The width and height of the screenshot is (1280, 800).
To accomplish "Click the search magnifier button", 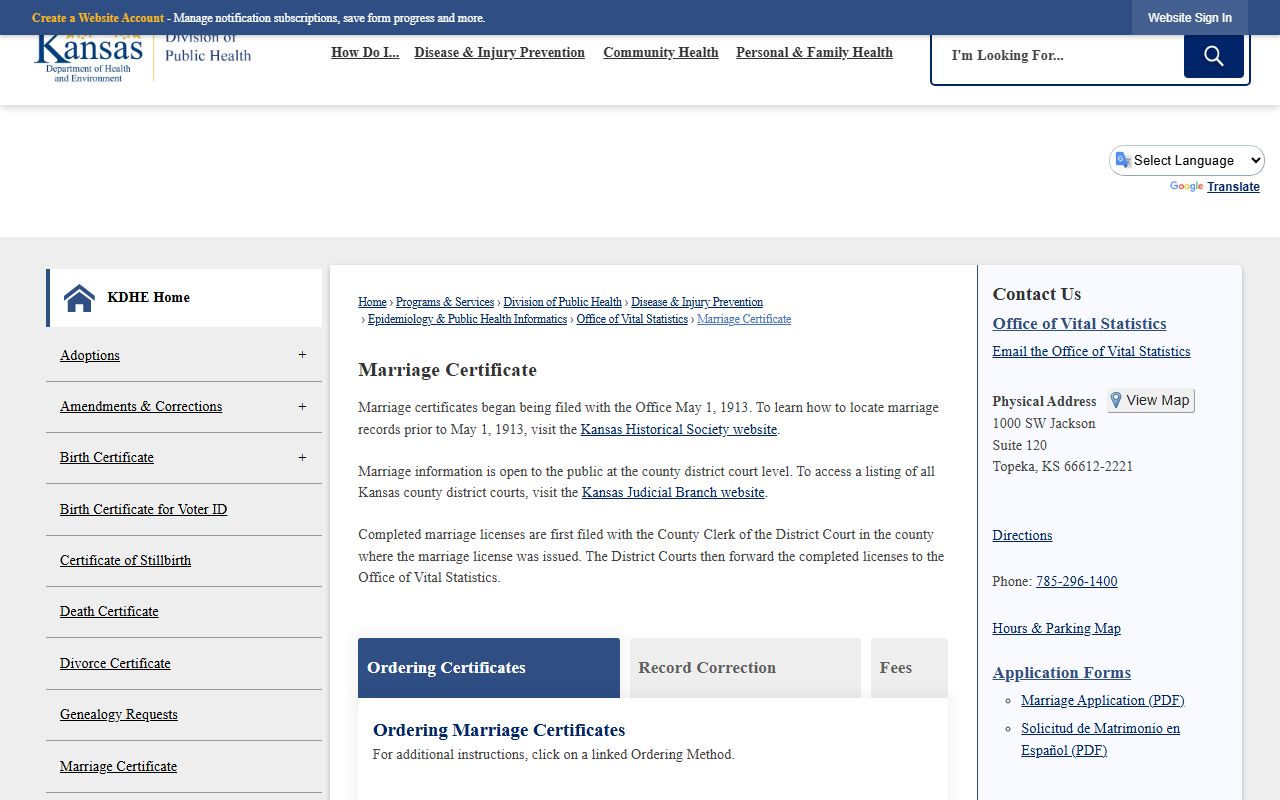I will pyautogui.click(x=1213, y=56).
